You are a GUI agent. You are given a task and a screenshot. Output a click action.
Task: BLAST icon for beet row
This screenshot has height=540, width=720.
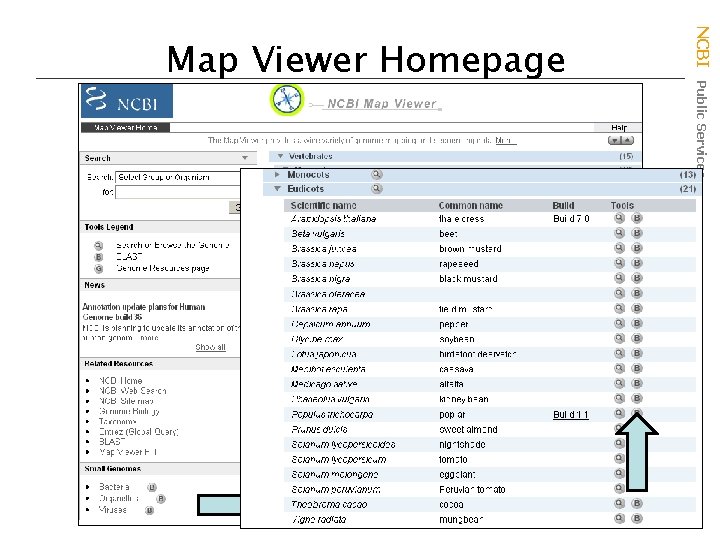point(637,233)
